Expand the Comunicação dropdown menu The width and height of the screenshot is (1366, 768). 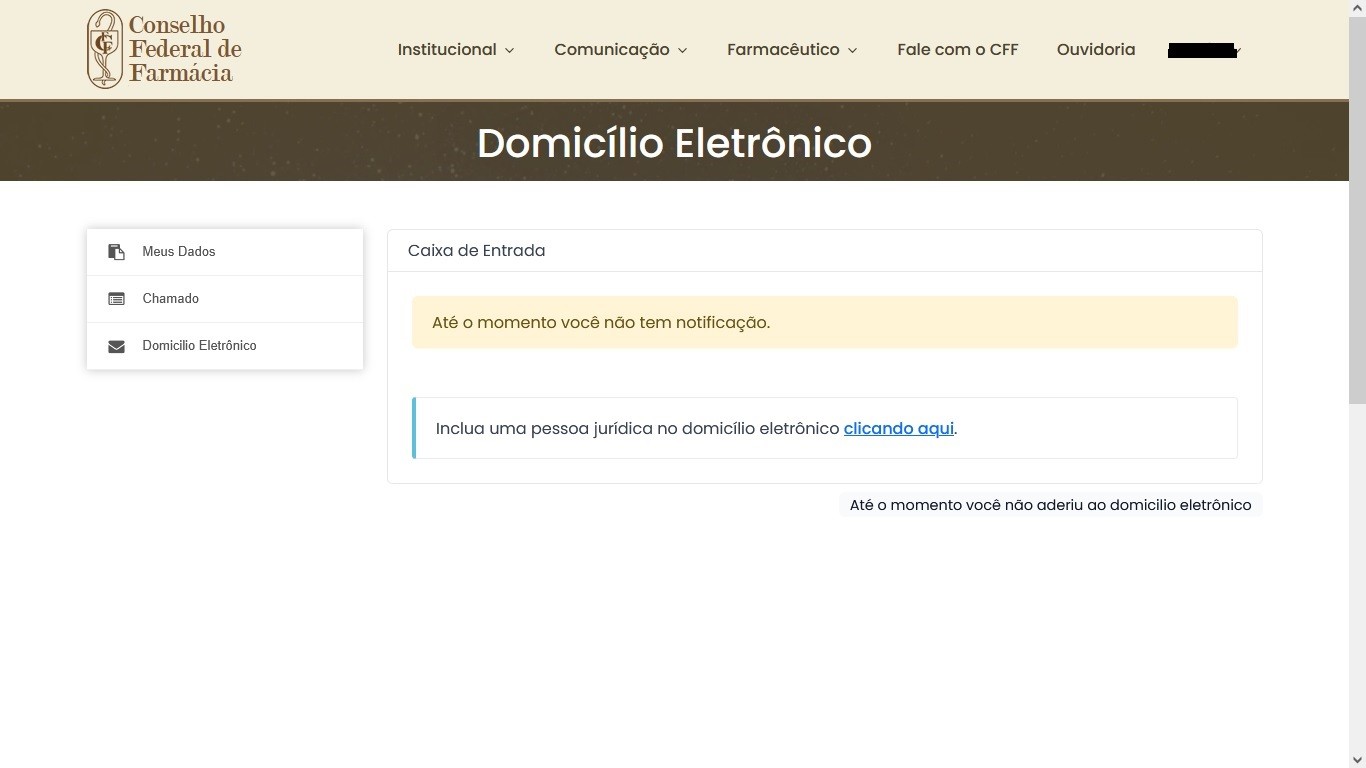tap(621, 50)
